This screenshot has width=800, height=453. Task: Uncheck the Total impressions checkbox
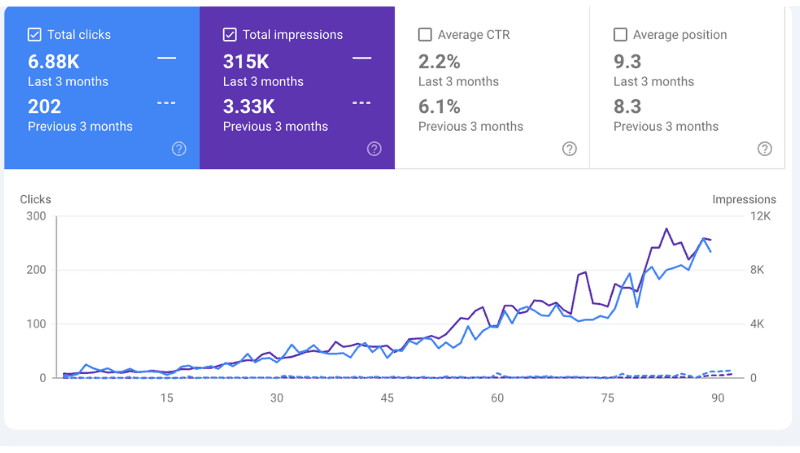pyautogui.click(x=230, y=35)
